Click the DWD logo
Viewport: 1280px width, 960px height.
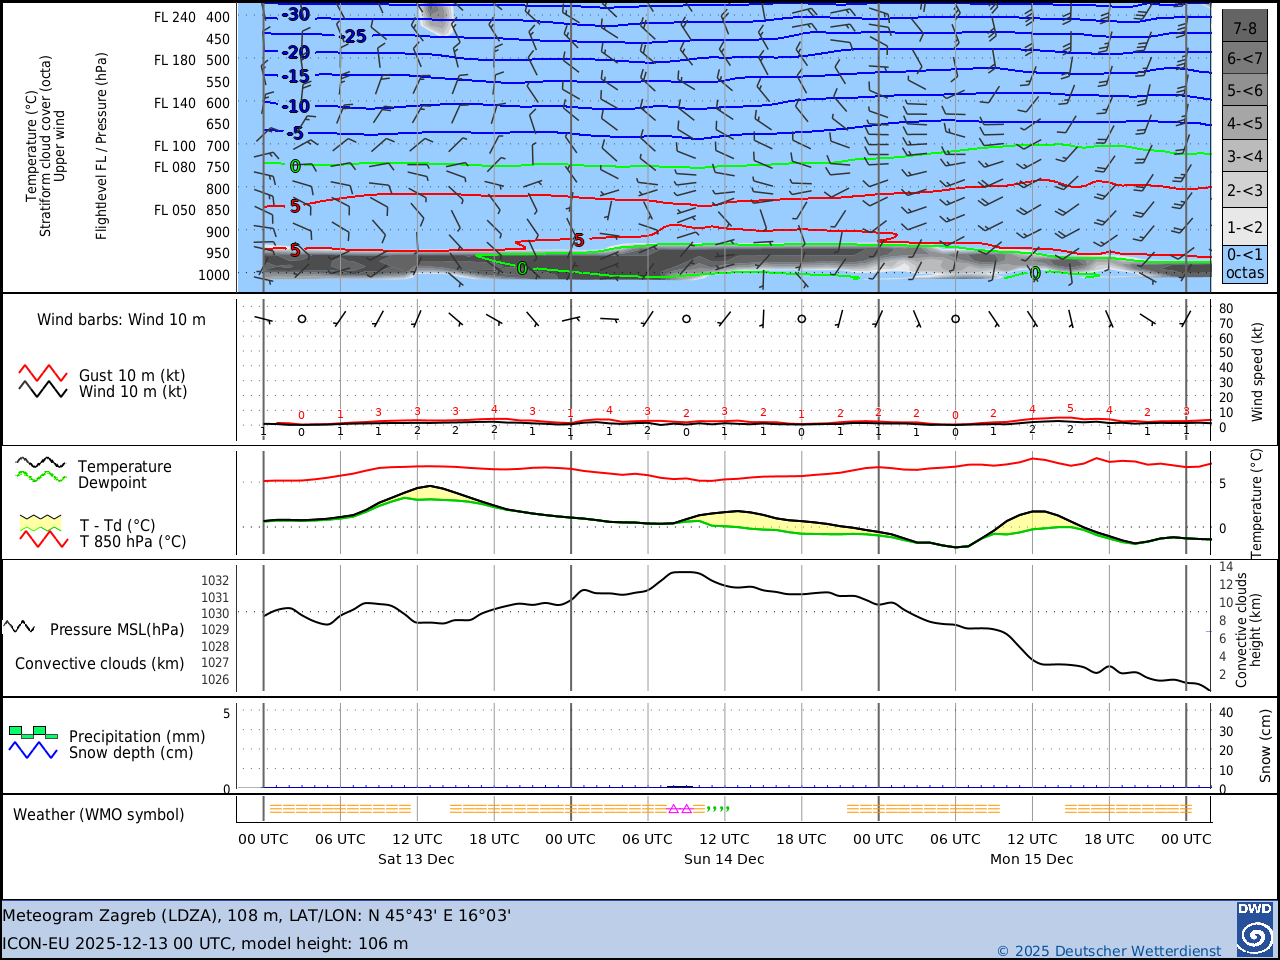click(1255, 929)
